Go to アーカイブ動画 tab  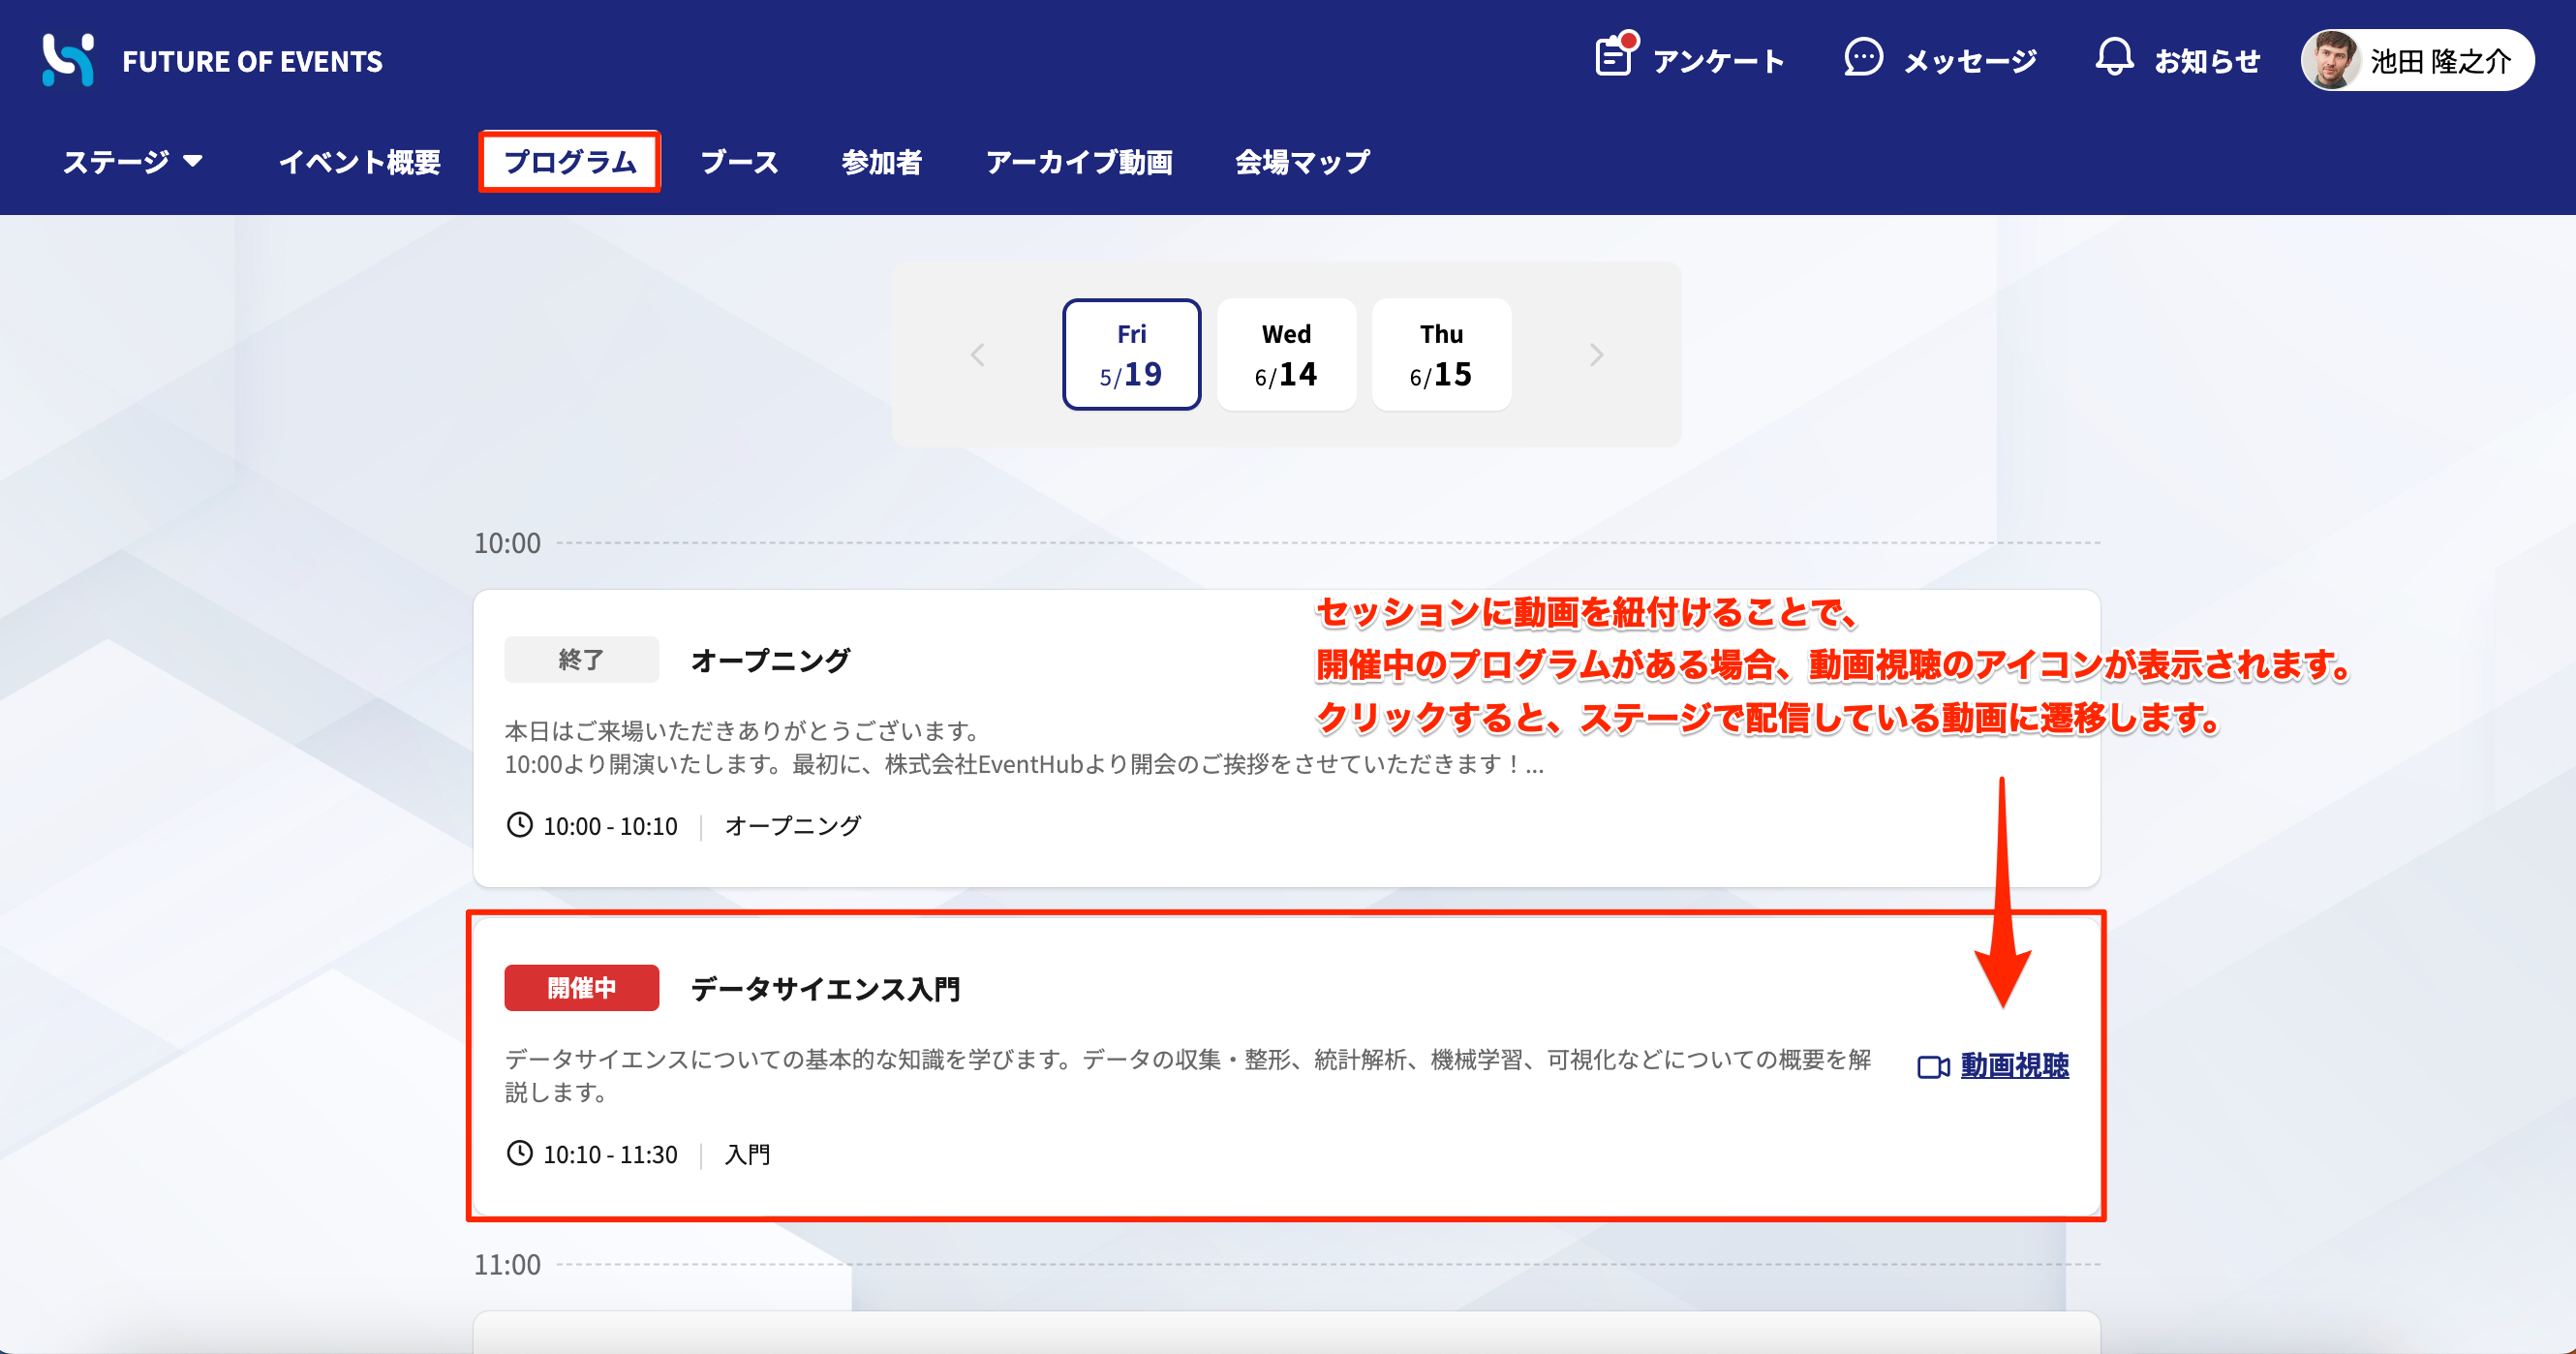(x=1079, y=162)
